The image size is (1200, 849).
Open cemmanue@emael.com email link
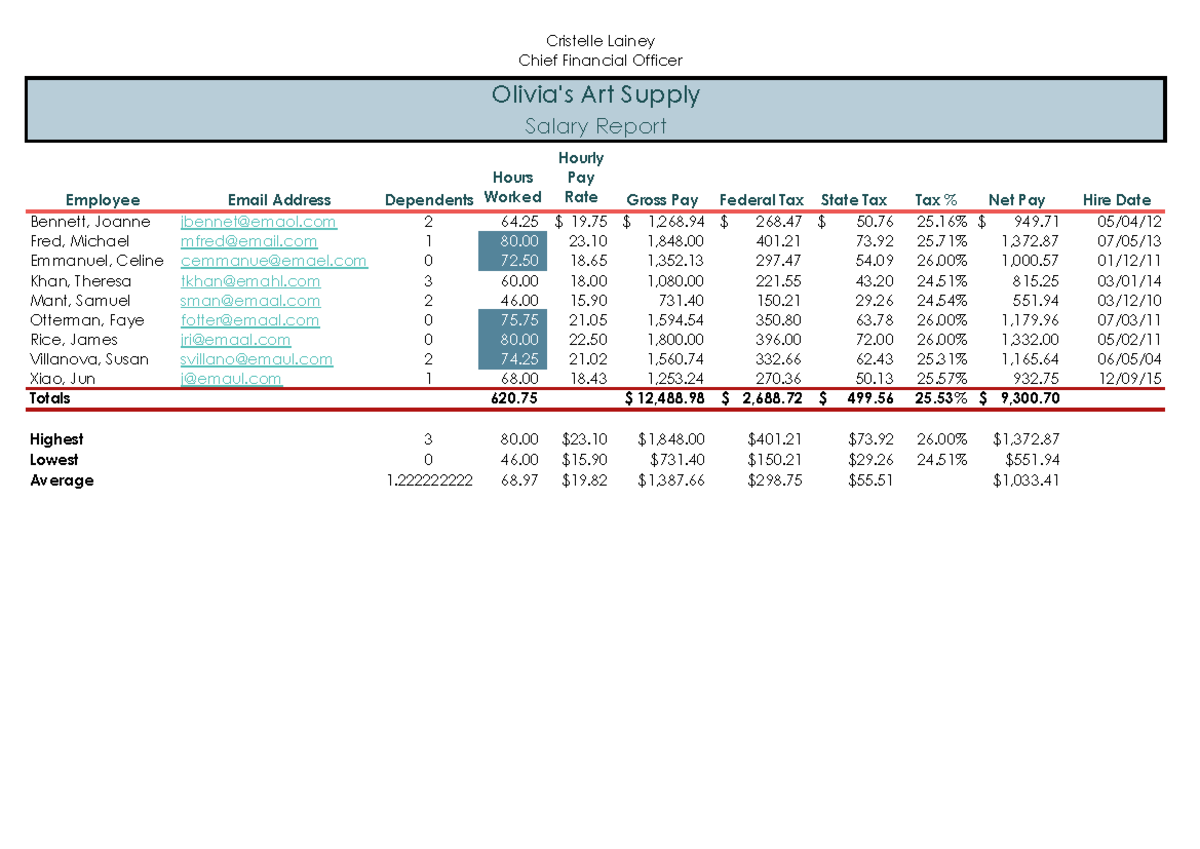[273, 260]
